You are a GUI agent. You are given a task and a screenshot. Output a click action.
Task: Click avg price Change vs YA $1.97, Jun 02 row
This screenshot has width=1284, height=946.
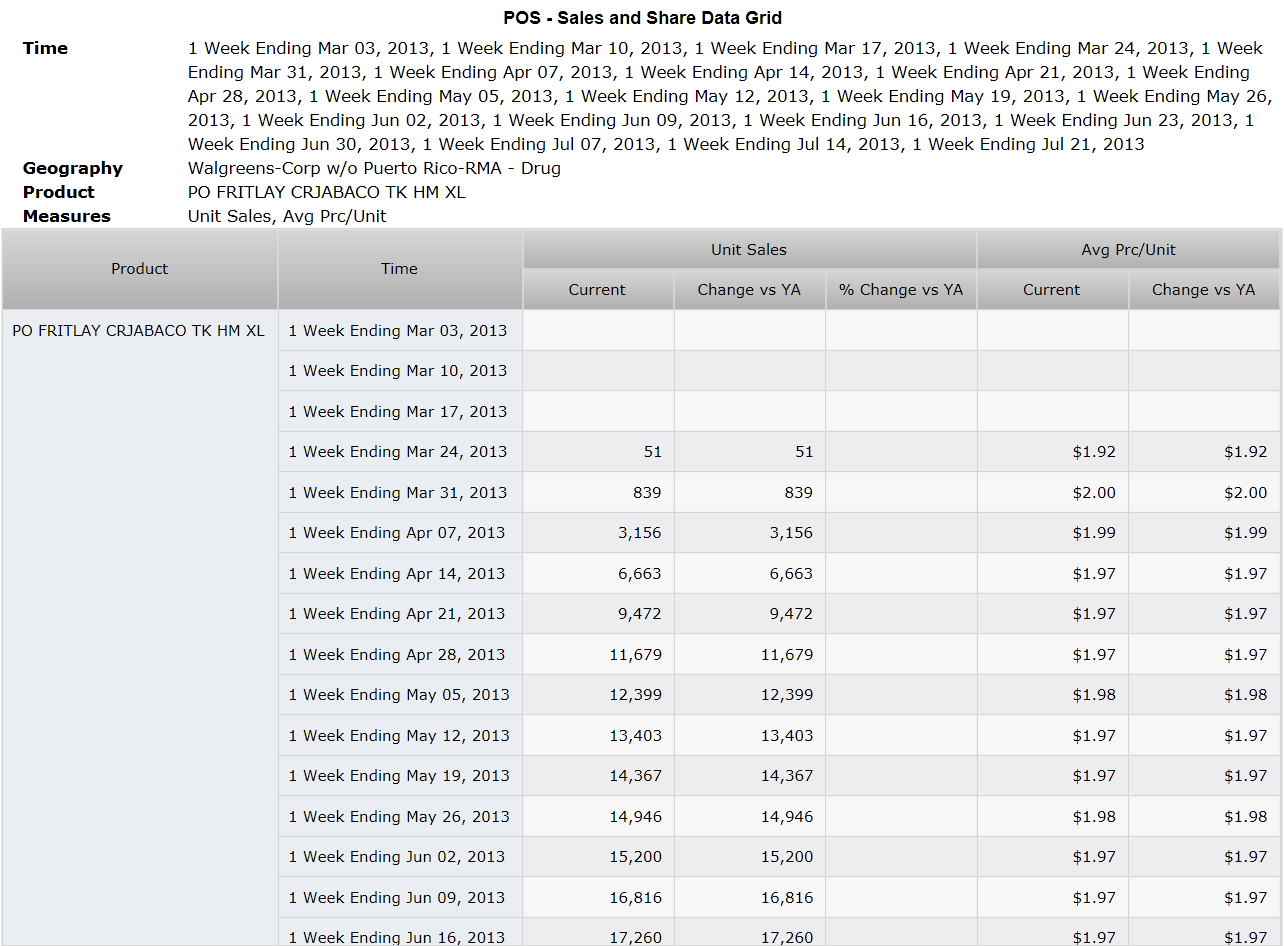tap(1204, 857)
